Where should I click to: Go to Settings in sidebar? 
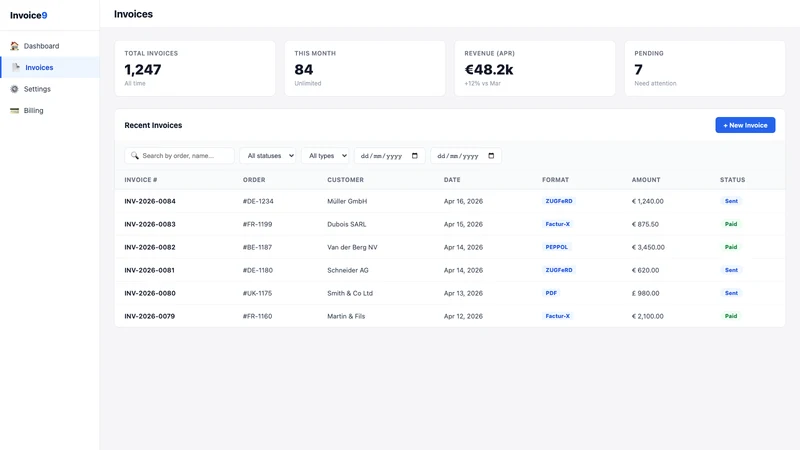[50, 89]
